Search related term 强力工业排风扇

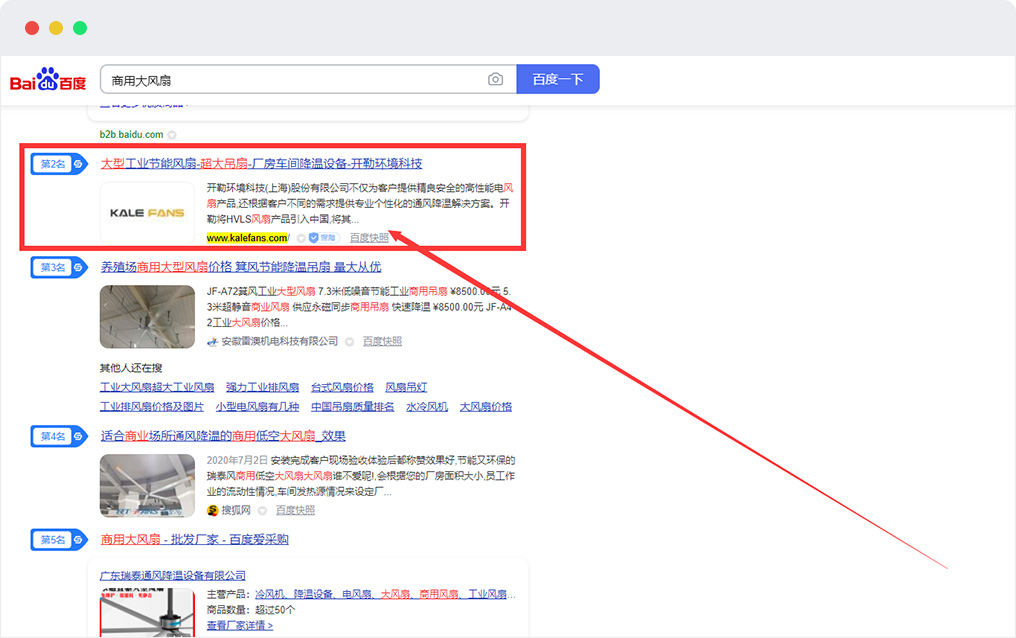click(x=262, y=387)
